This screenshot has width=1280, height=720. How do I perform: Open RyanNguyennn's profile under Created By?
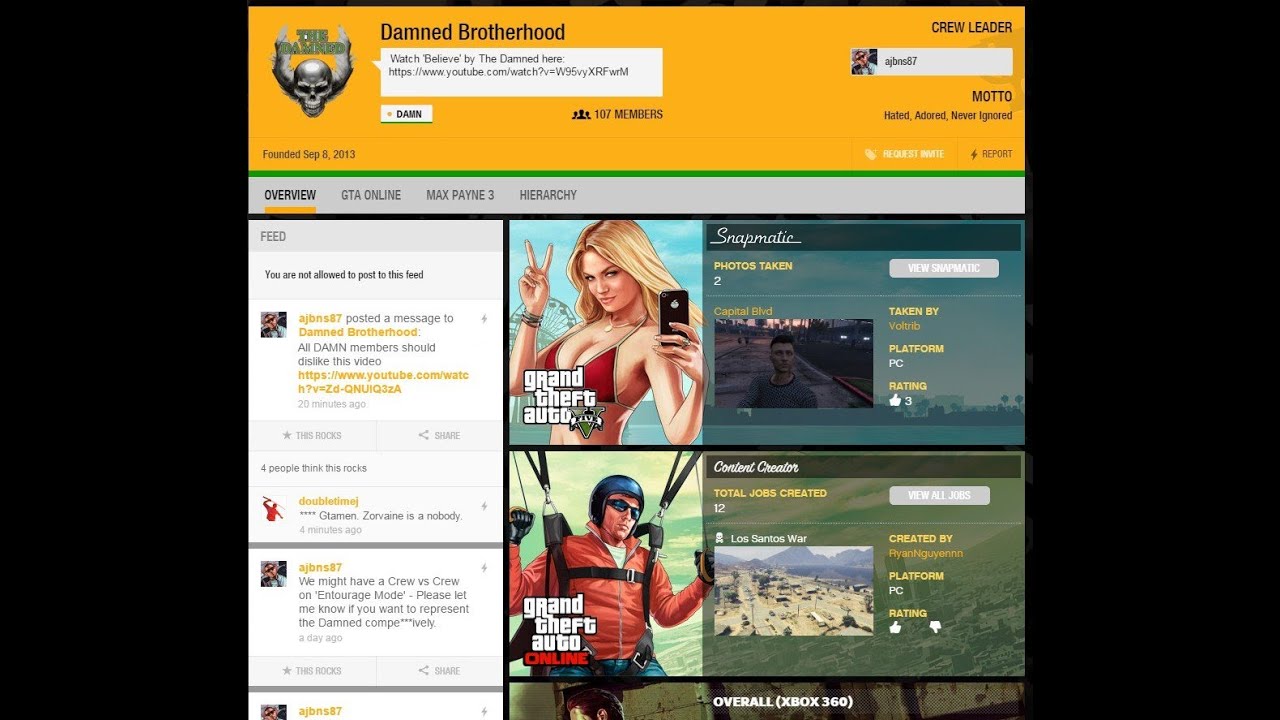(x=925, y=553)
